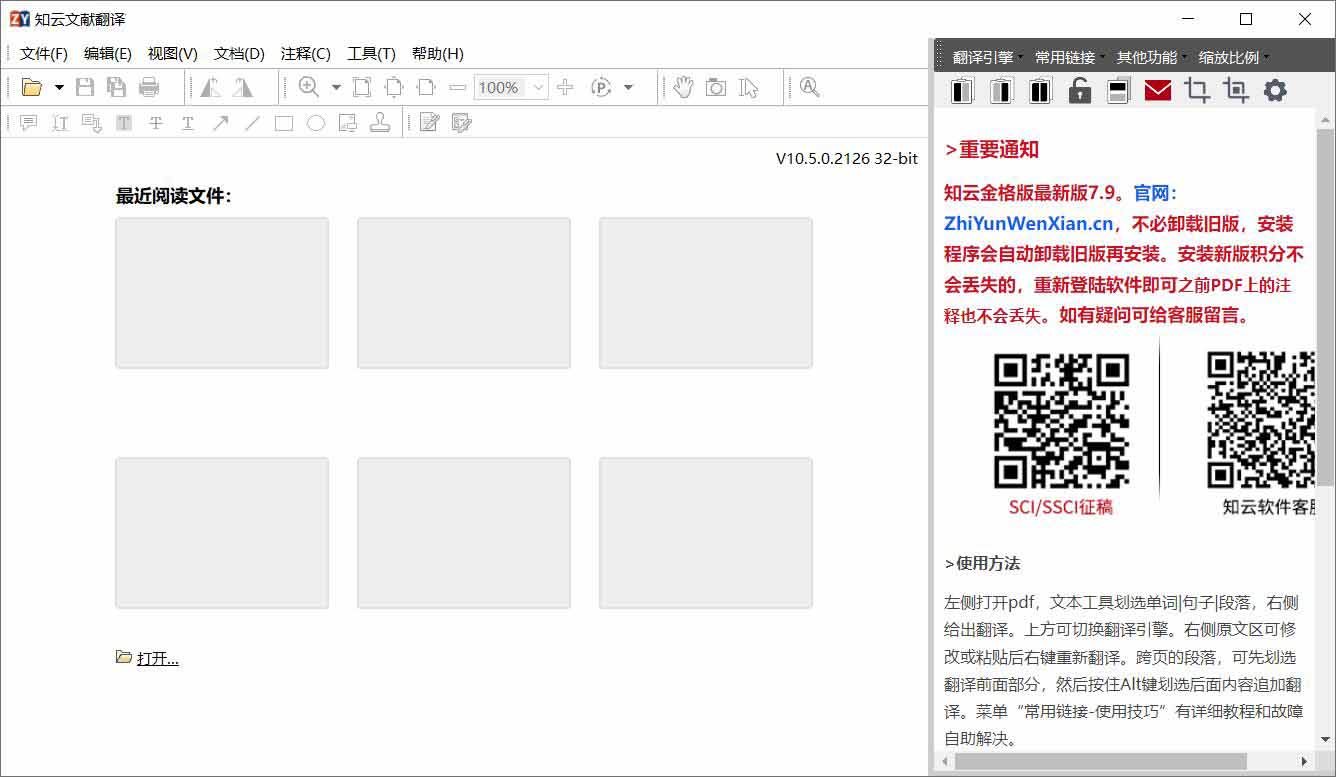Click the 打开... link
1336x777 pixels.
click(158, 658)
